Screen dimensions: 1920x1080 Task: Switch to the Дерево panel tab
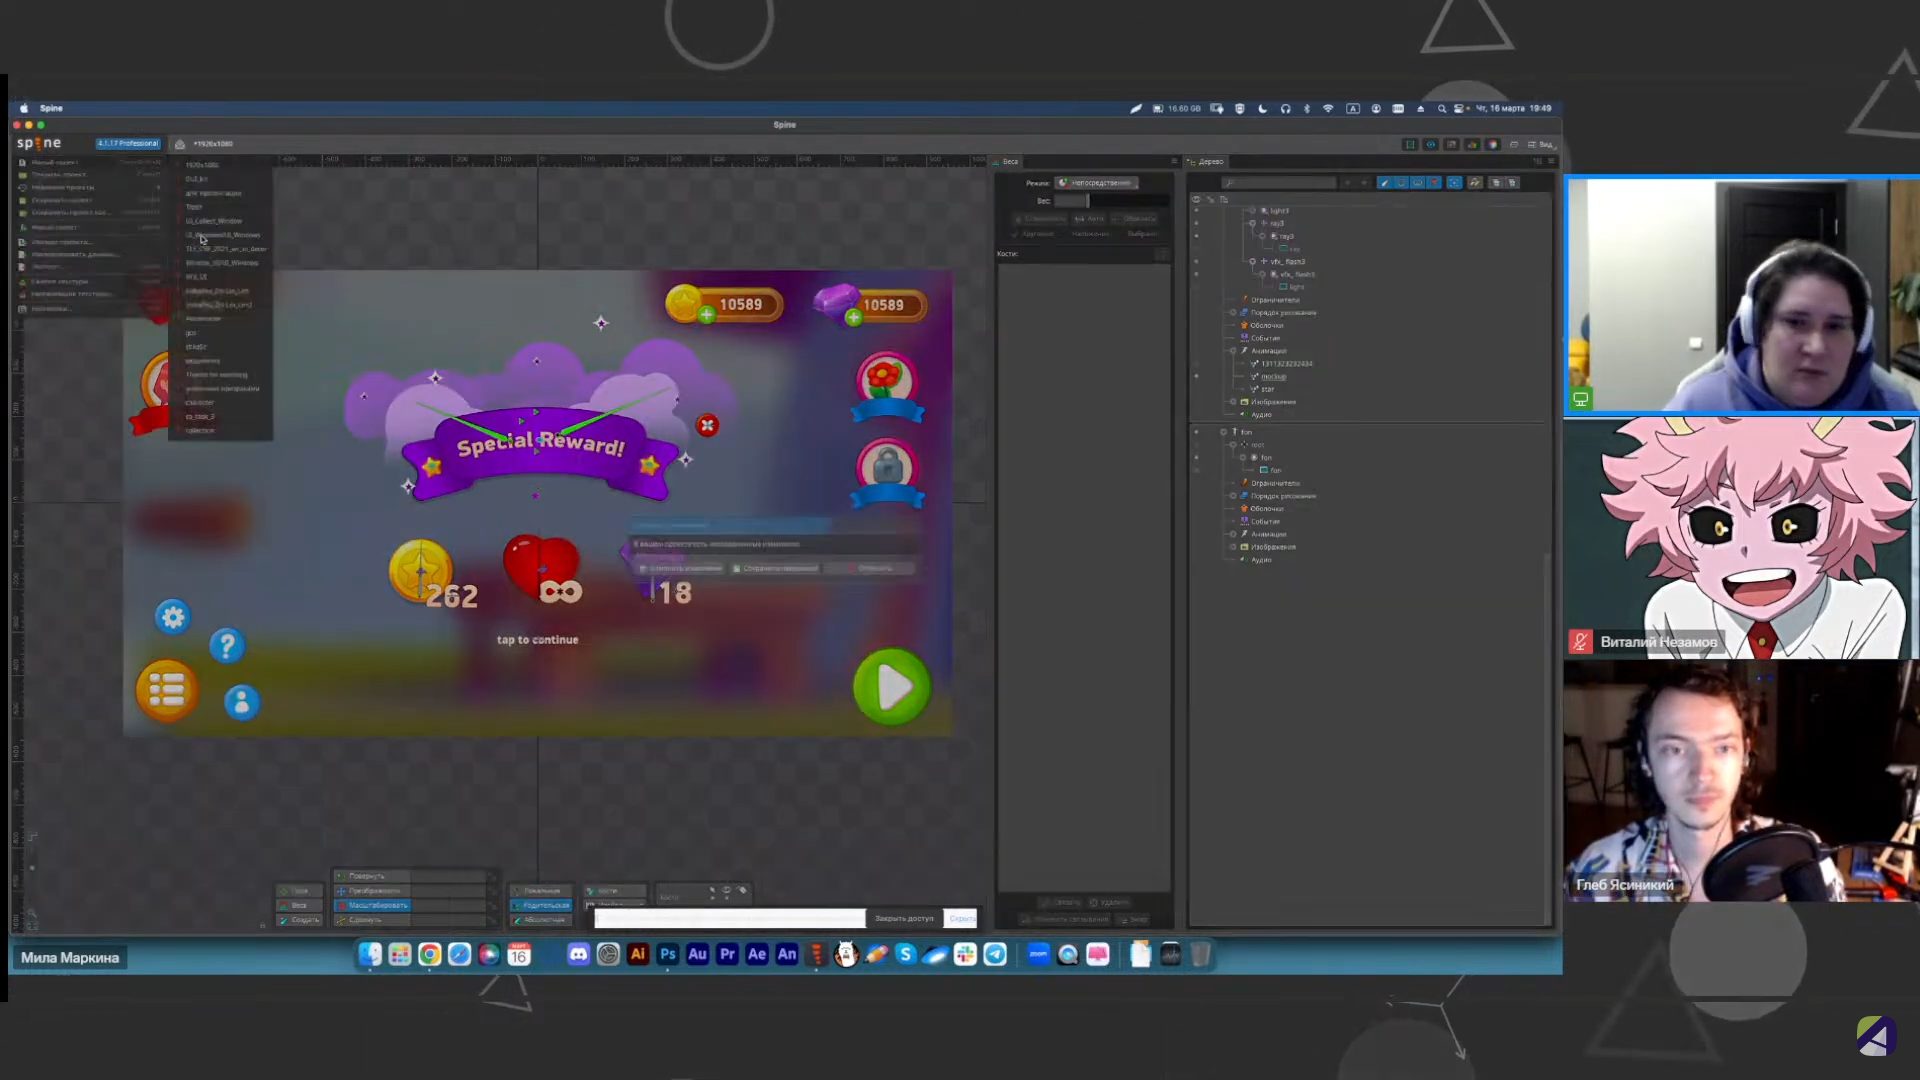[x=1206, y=161]
